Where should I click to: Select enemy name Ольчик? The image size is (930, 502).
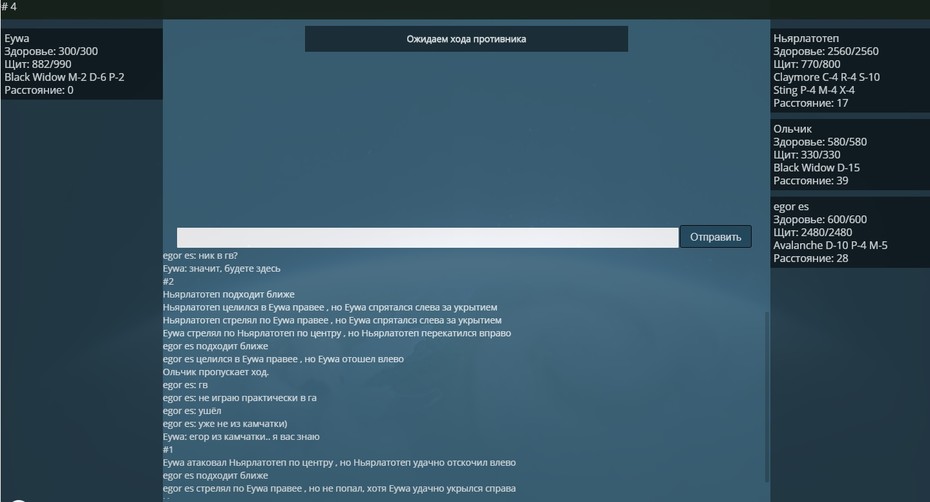click(792, 129)
